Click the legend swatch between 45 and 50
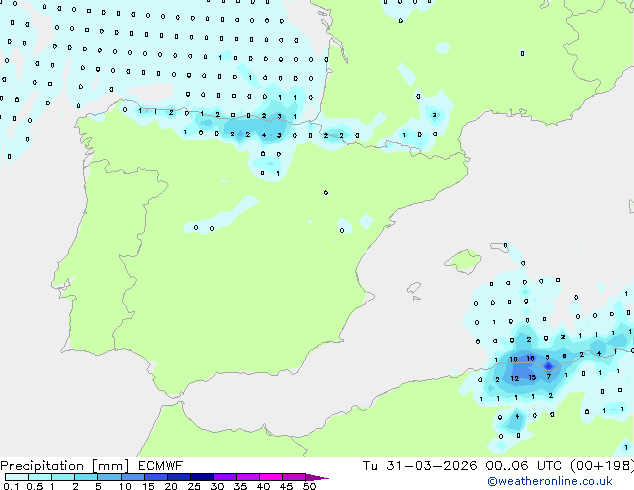The height and width of the screenshot is (490, 634). coord(294,477)
